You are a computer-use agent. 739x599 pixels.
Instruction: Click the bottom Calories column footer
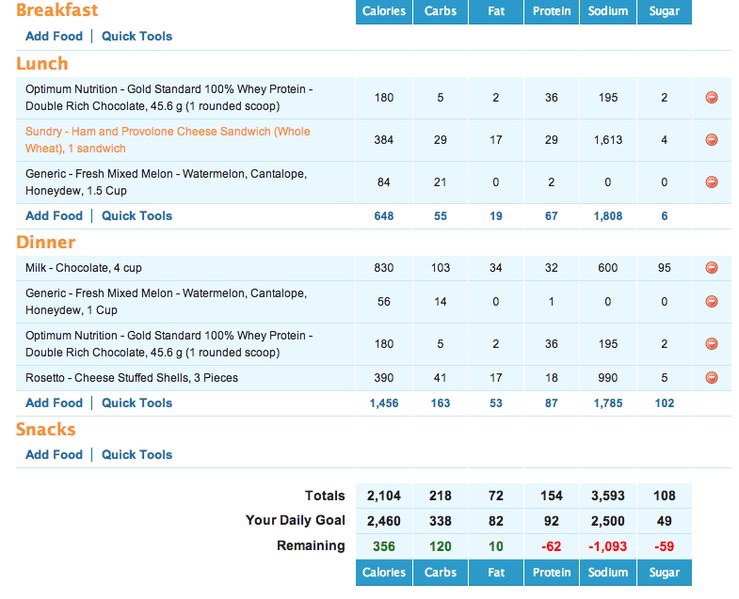coord(384,573)
